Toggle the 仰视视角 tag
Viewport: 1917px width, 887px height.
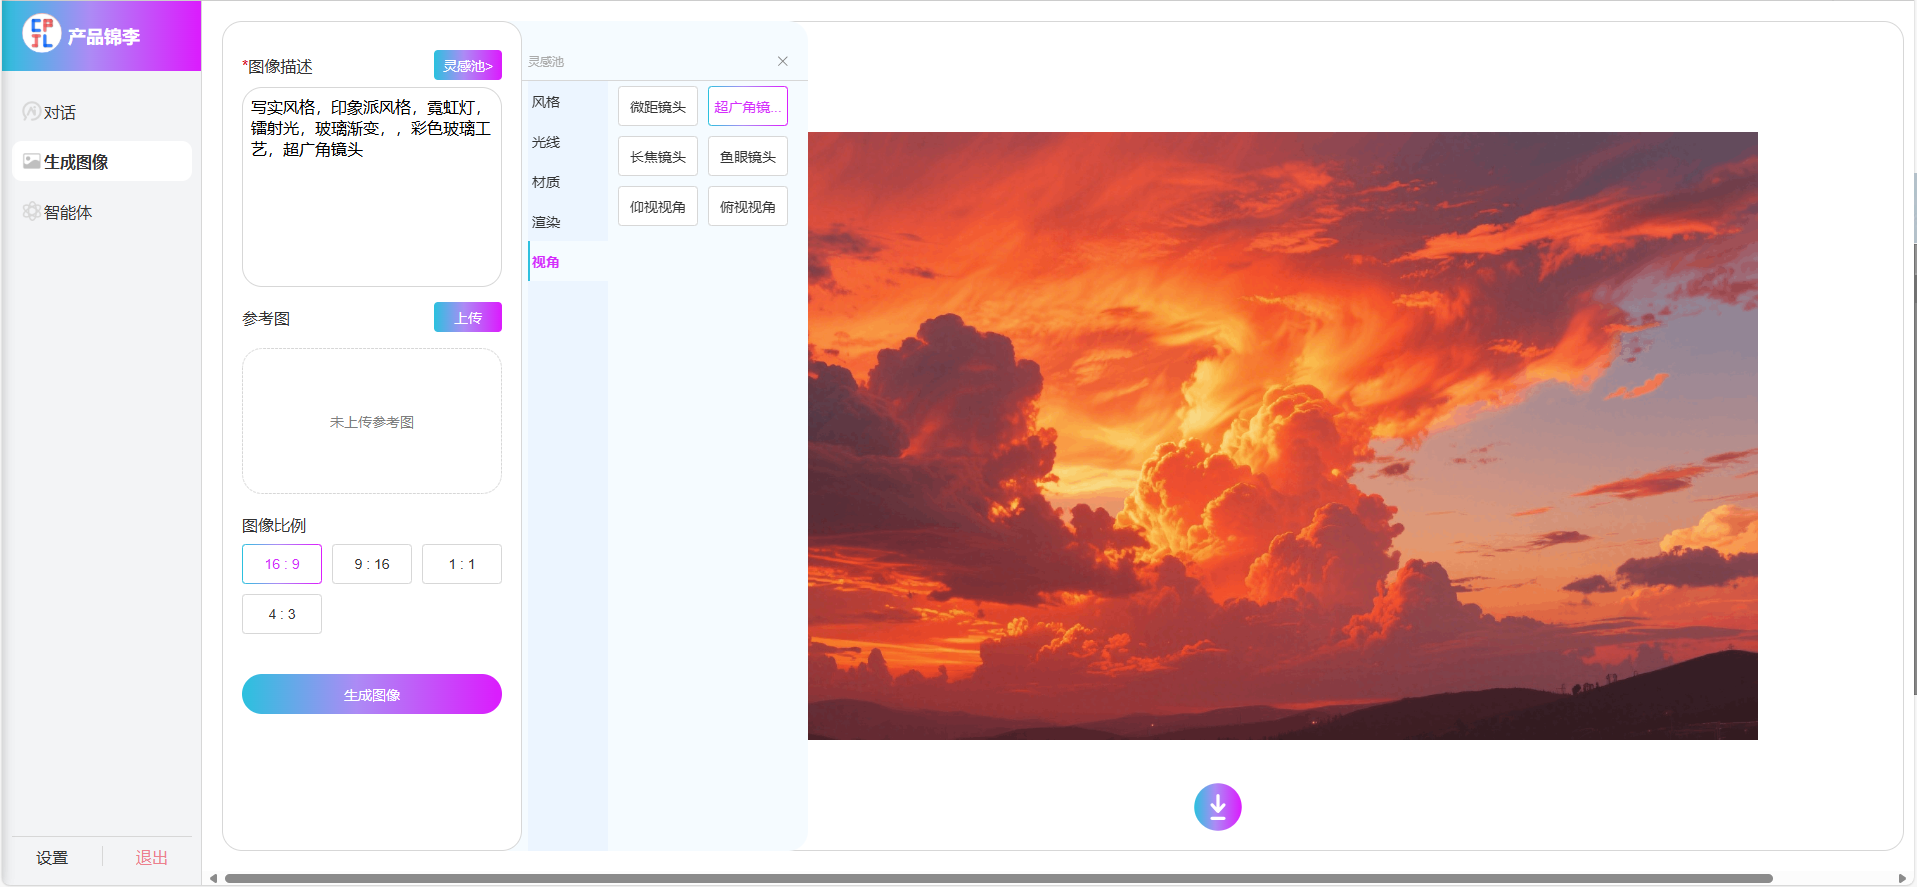(x=658, y=206)
